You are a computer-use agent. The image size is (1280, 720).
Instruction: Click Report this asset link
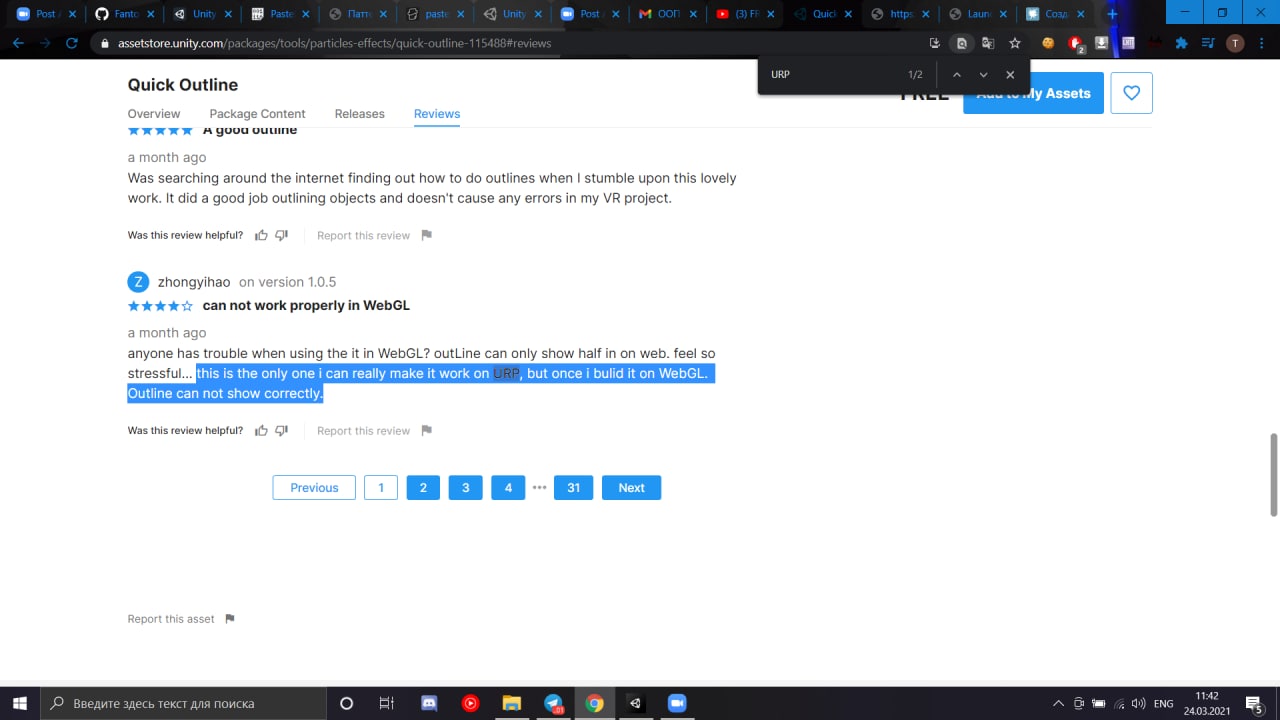[x=171, y=619]
